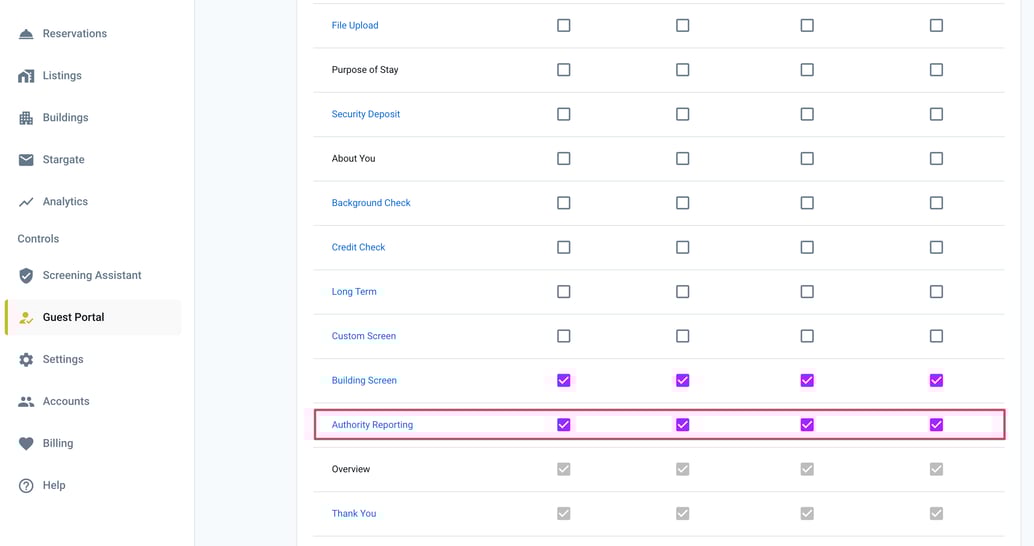Open Guest Portal in sidebar menu
This screenshot has width=1034, height=546.
point(73,318)
